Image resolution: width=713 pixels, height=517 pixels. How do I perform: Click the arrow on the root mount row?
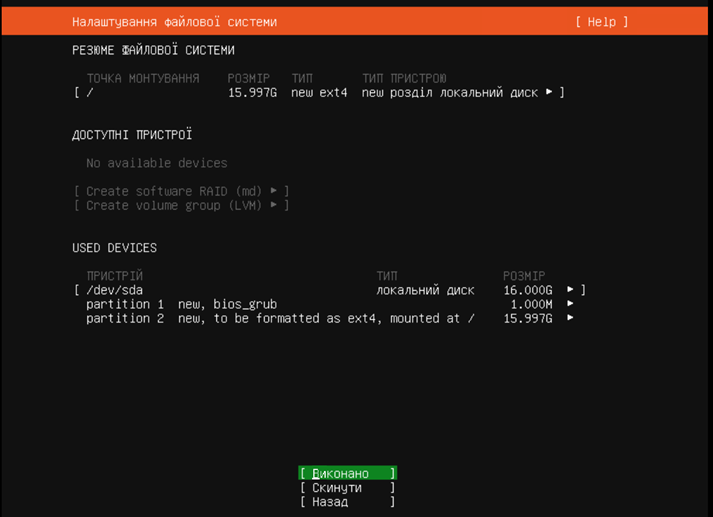(x=549, y=92)
